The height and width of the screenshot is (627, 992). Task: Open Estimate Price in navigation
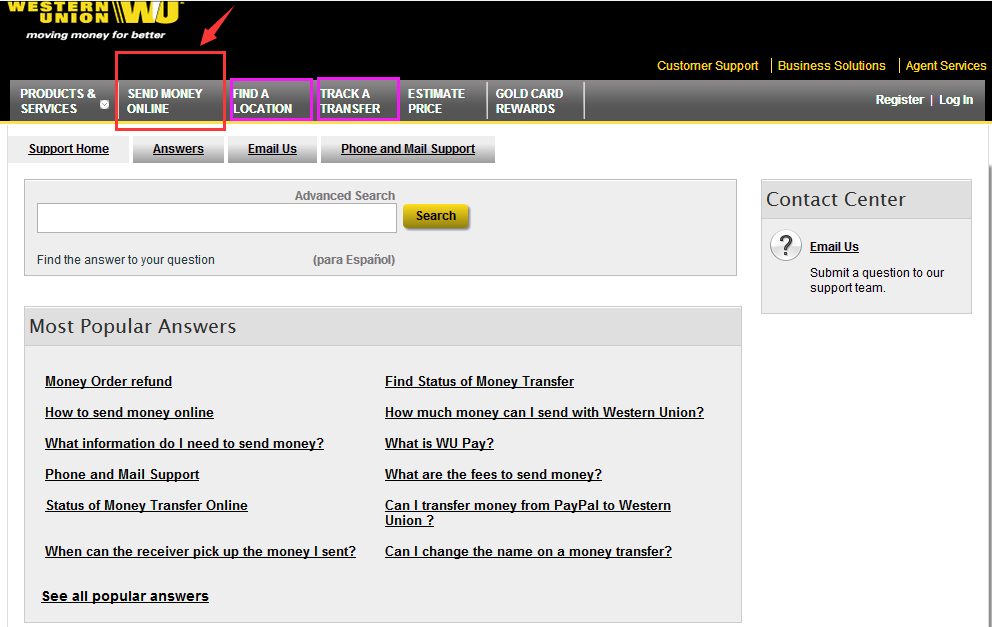tap(436, 101)
